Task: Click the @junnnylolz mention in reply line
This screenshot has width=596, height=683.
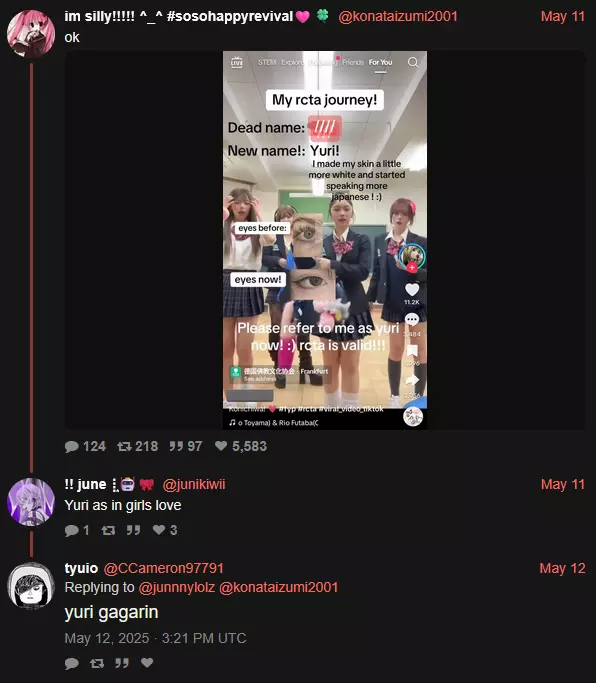Action: click(x=176, y=587)
